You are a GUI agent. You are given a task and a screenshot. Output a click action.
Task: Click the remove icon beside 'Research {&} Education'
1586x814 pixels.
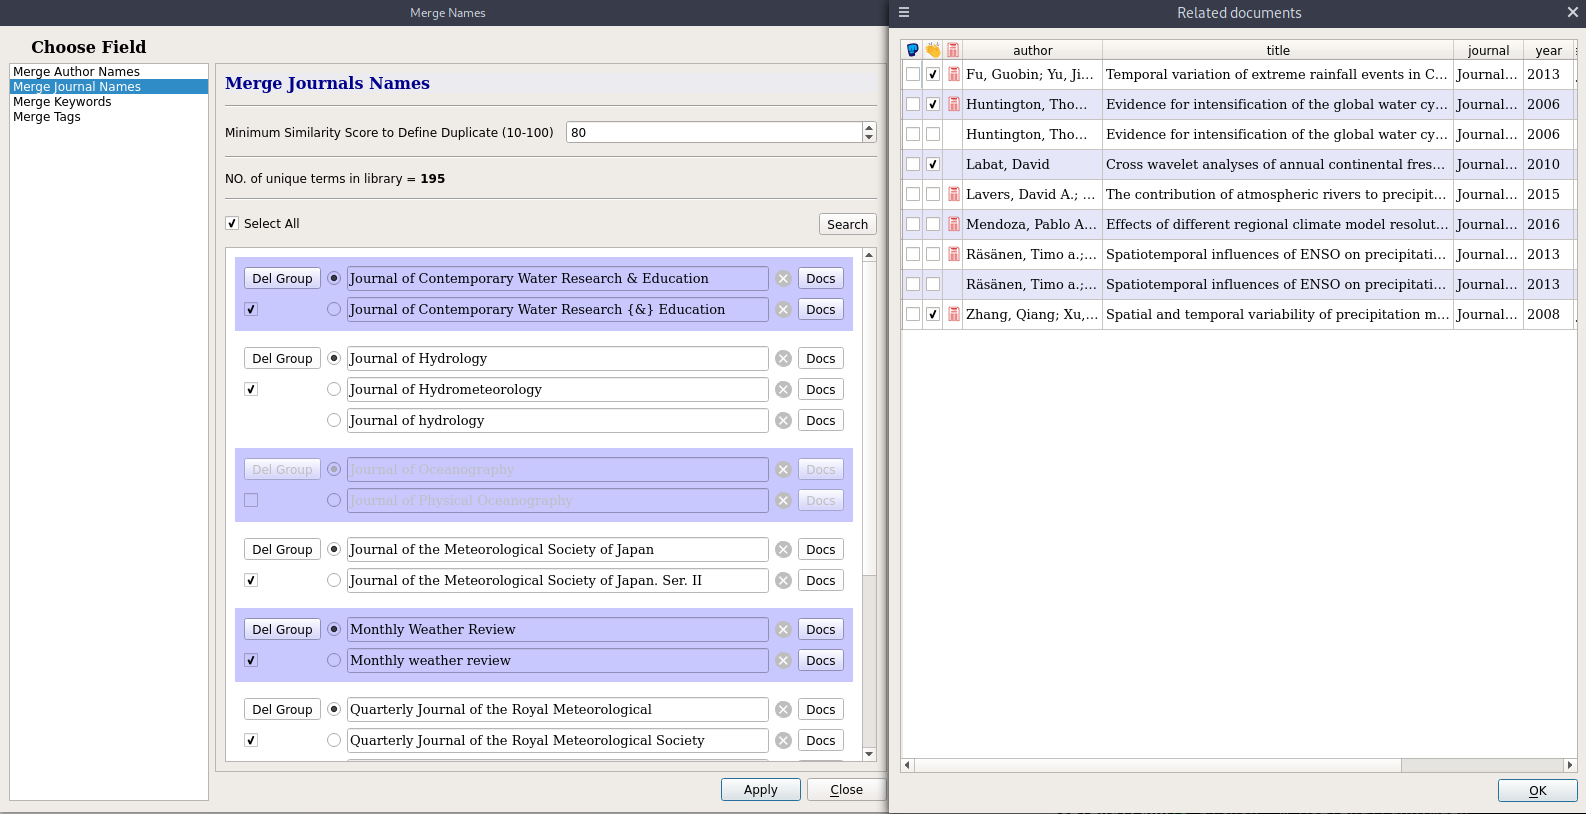(784, 310)
